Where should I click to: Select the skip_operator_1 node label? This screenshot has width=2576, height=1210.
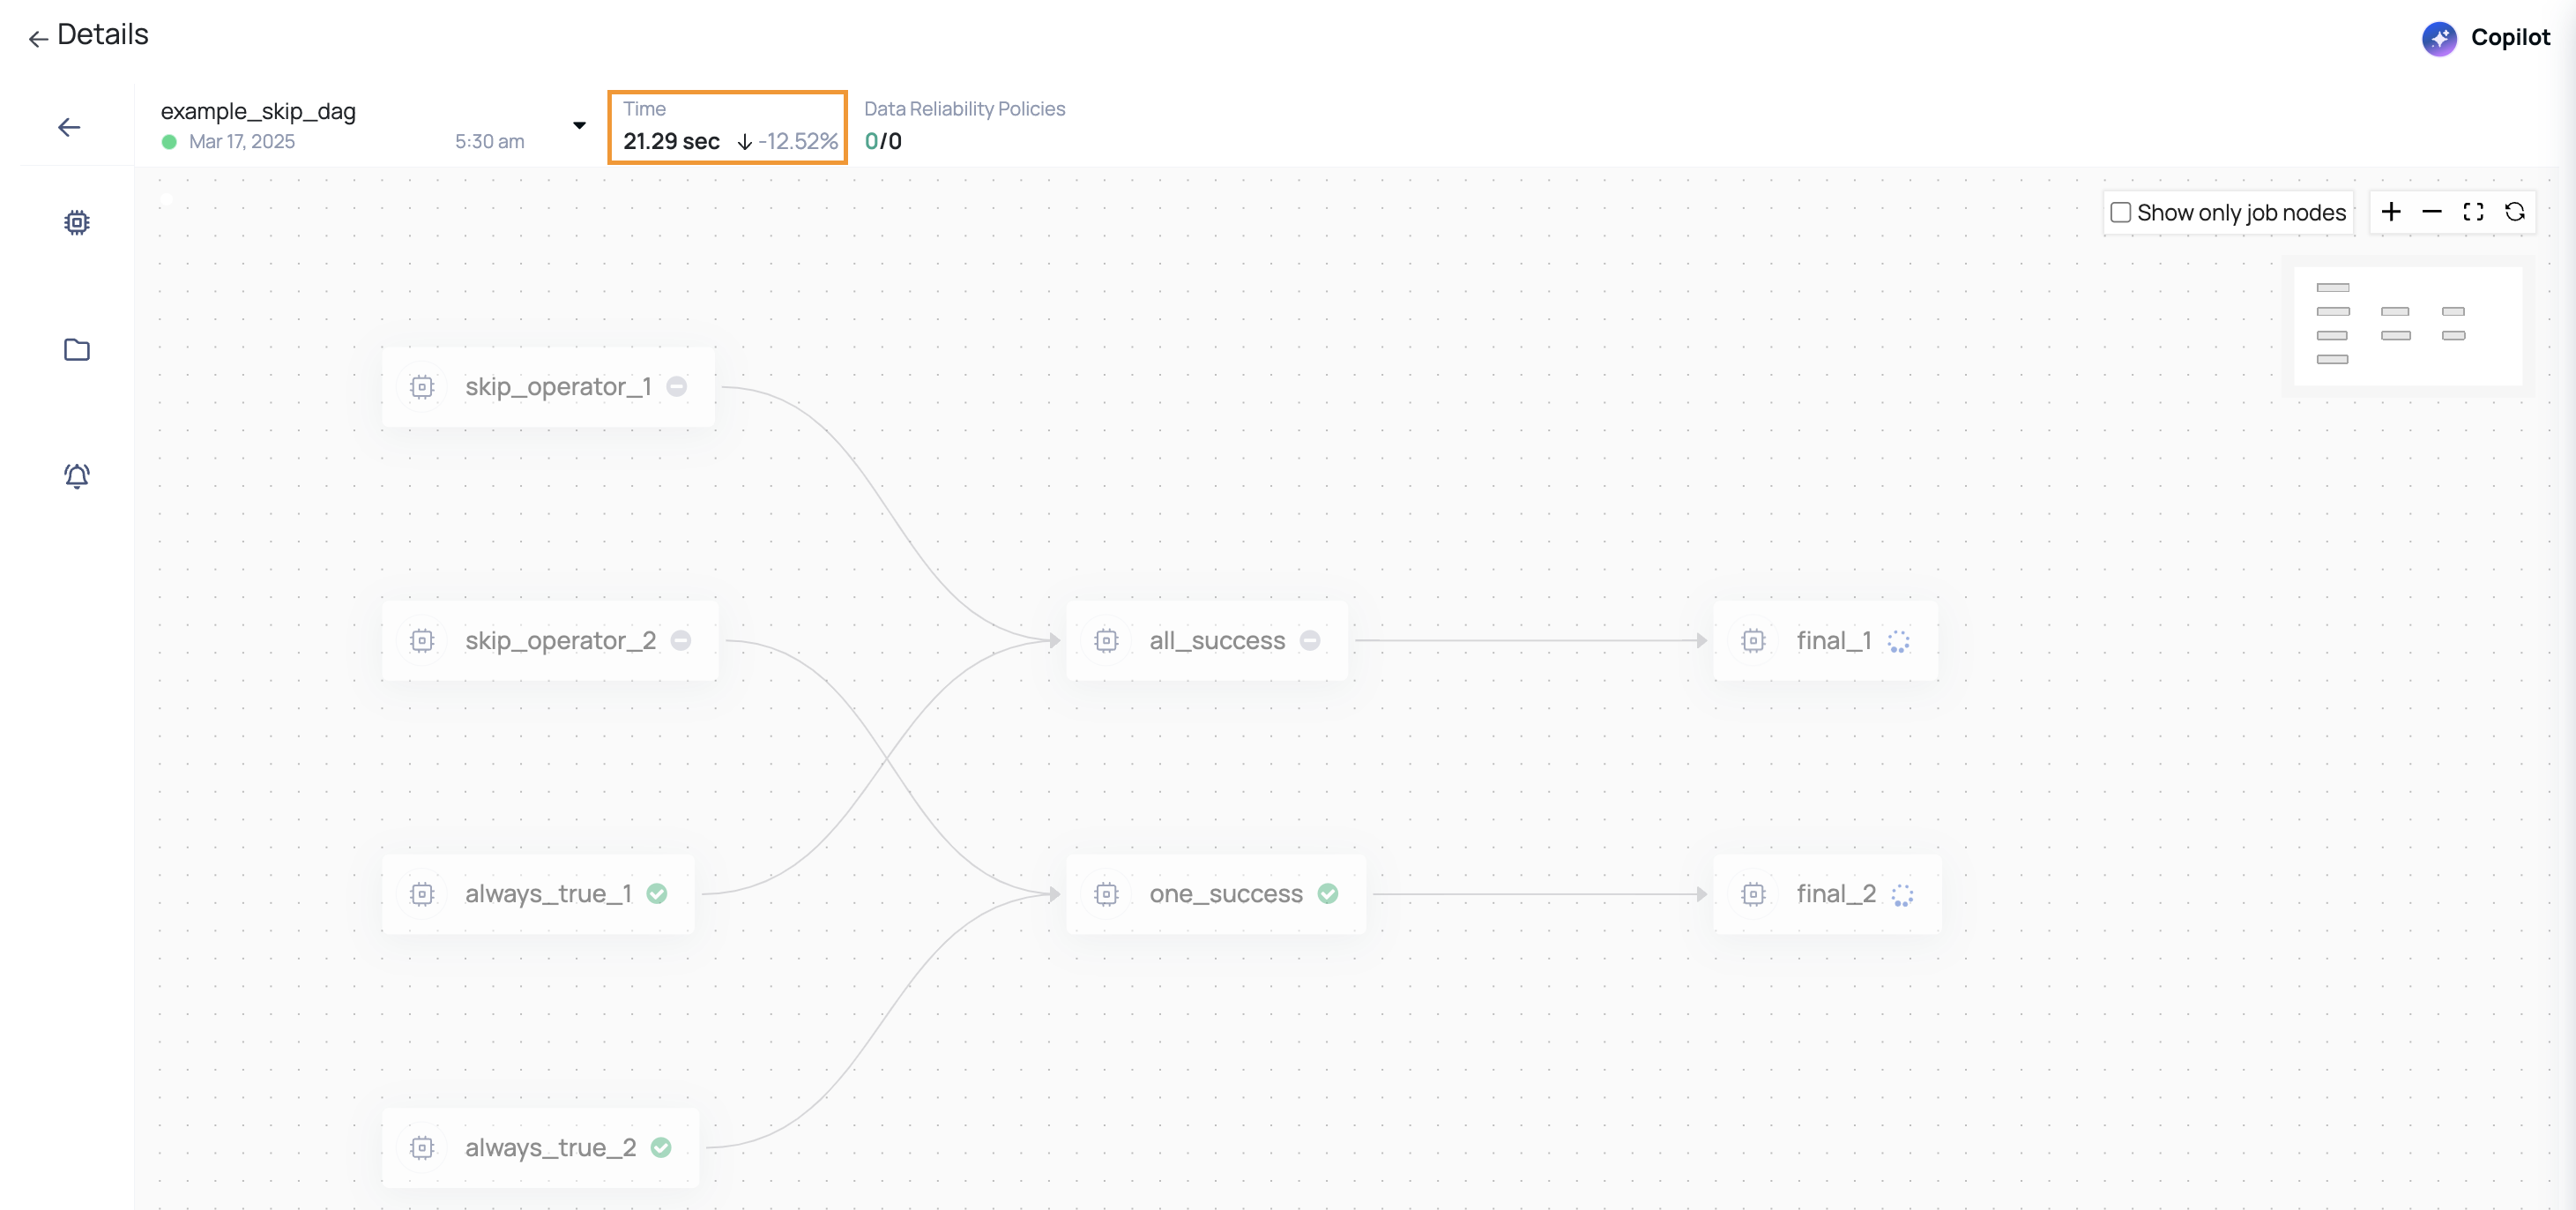(558, 387)
